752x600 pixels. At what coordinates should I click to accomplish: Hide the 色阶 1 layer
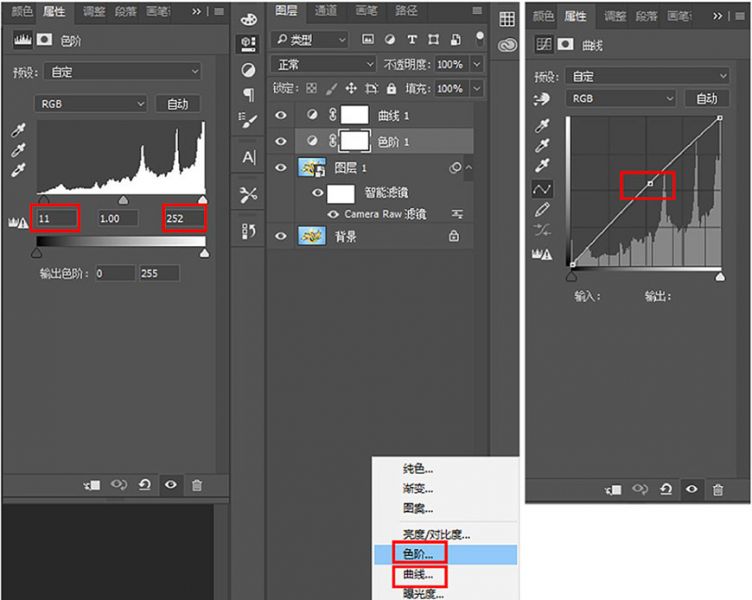click(281, 141)
